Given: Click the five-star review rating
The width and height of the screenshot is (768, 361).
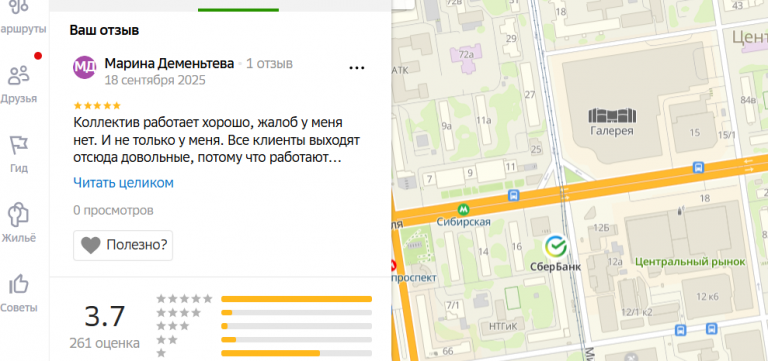Looking at the screenshot, I should [96, 106].
